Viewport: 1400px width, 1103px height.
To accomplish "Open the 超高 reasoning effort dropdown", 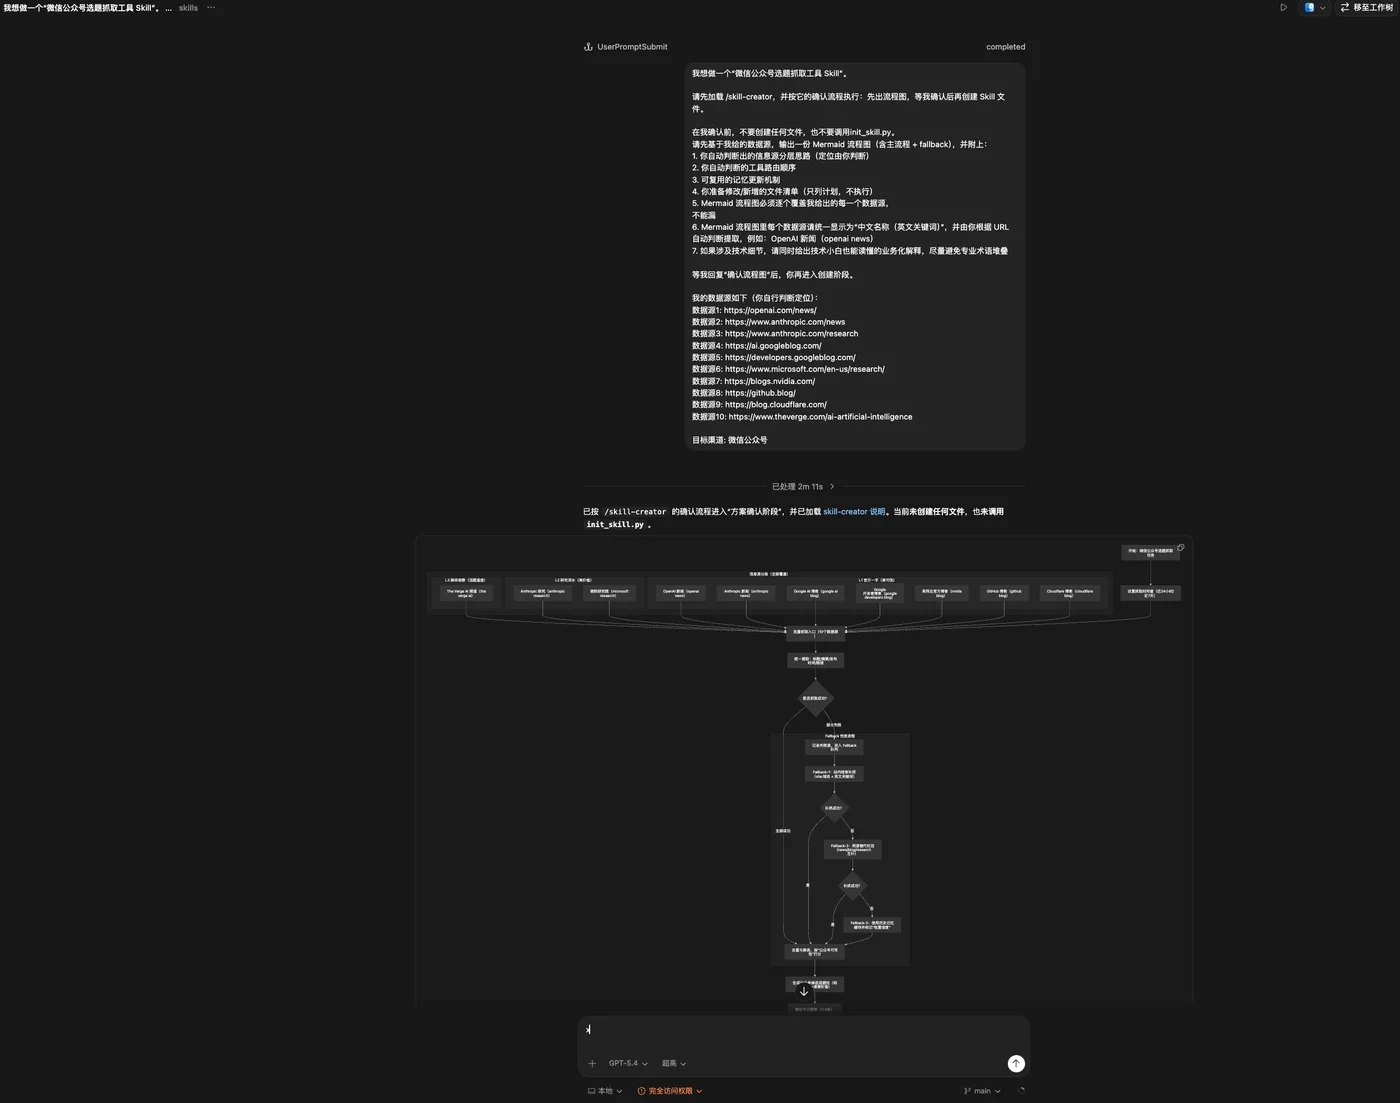I will coord(674,1064).
